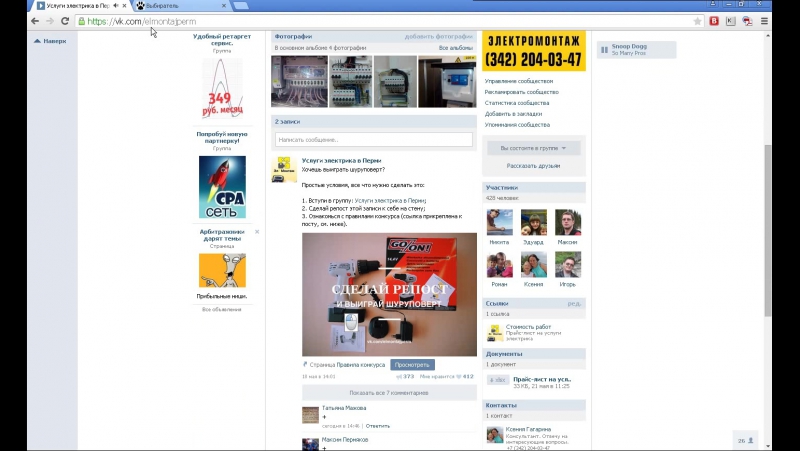Viewport: 800px width, 451px height.
Task: Click the browser back arrow
Action: tap(35, 21)
